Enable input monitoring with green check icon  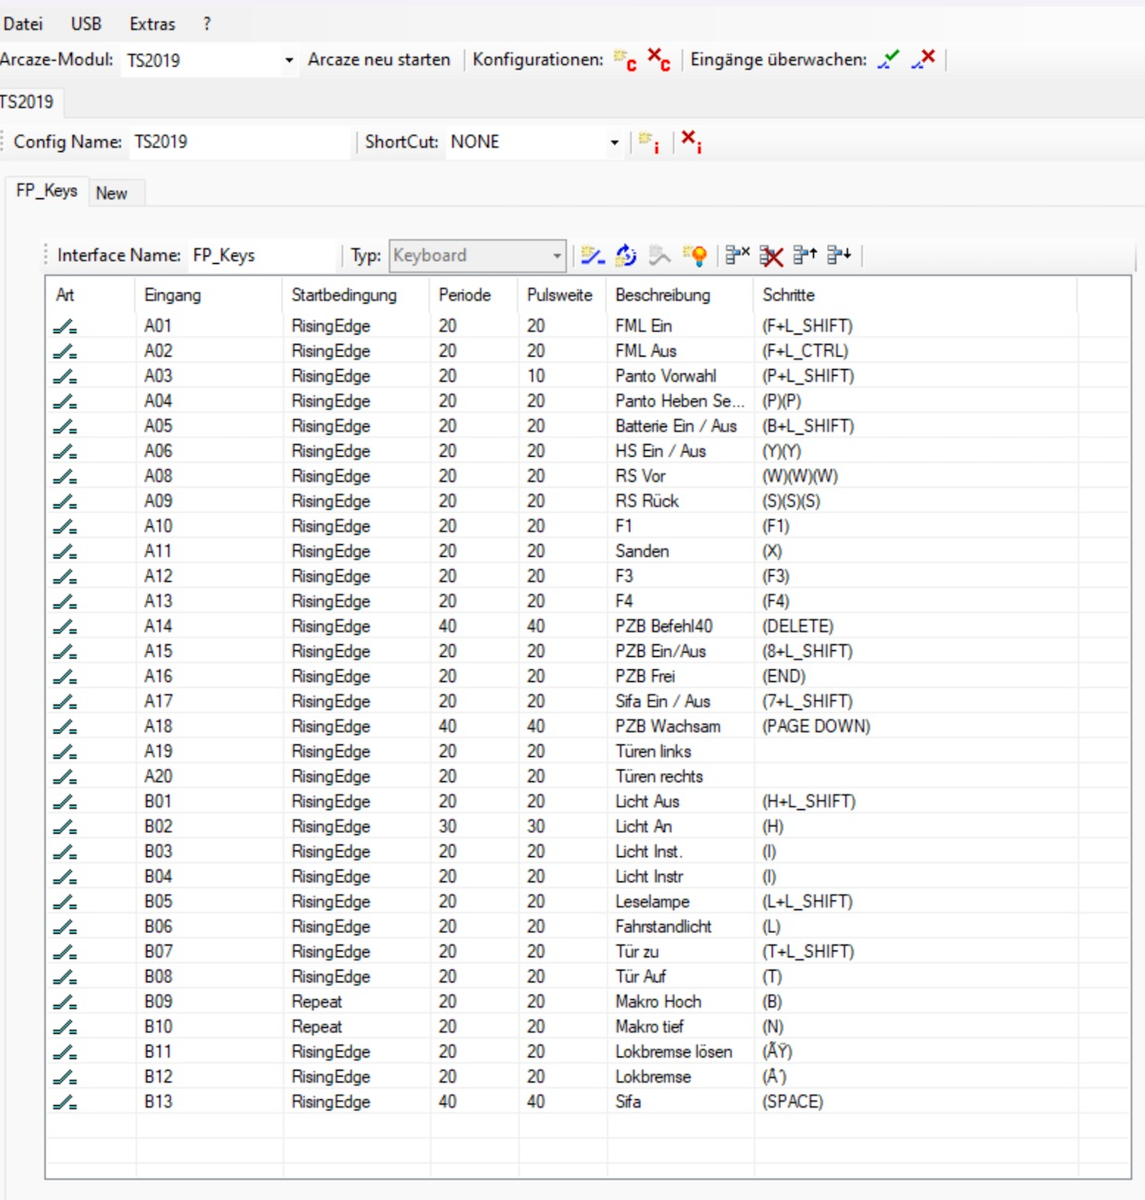(888, 60)
